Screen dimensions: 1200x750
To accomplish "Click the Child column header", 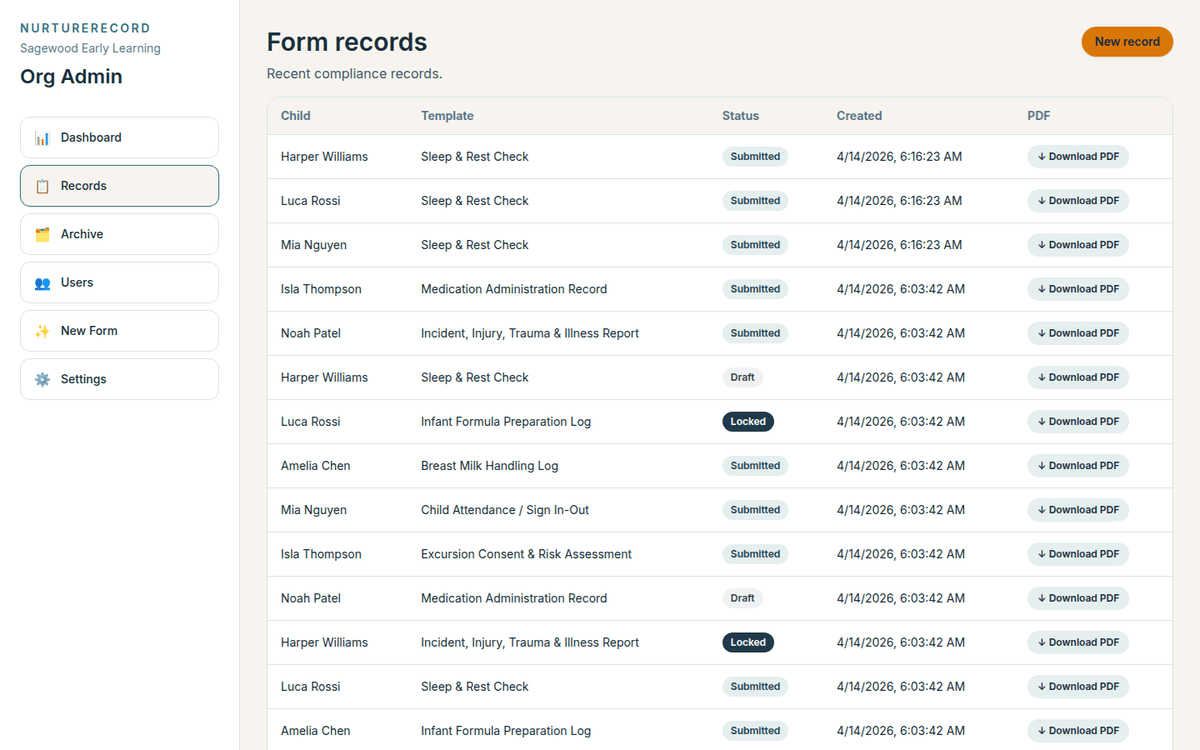I will [x=295, y=115].
